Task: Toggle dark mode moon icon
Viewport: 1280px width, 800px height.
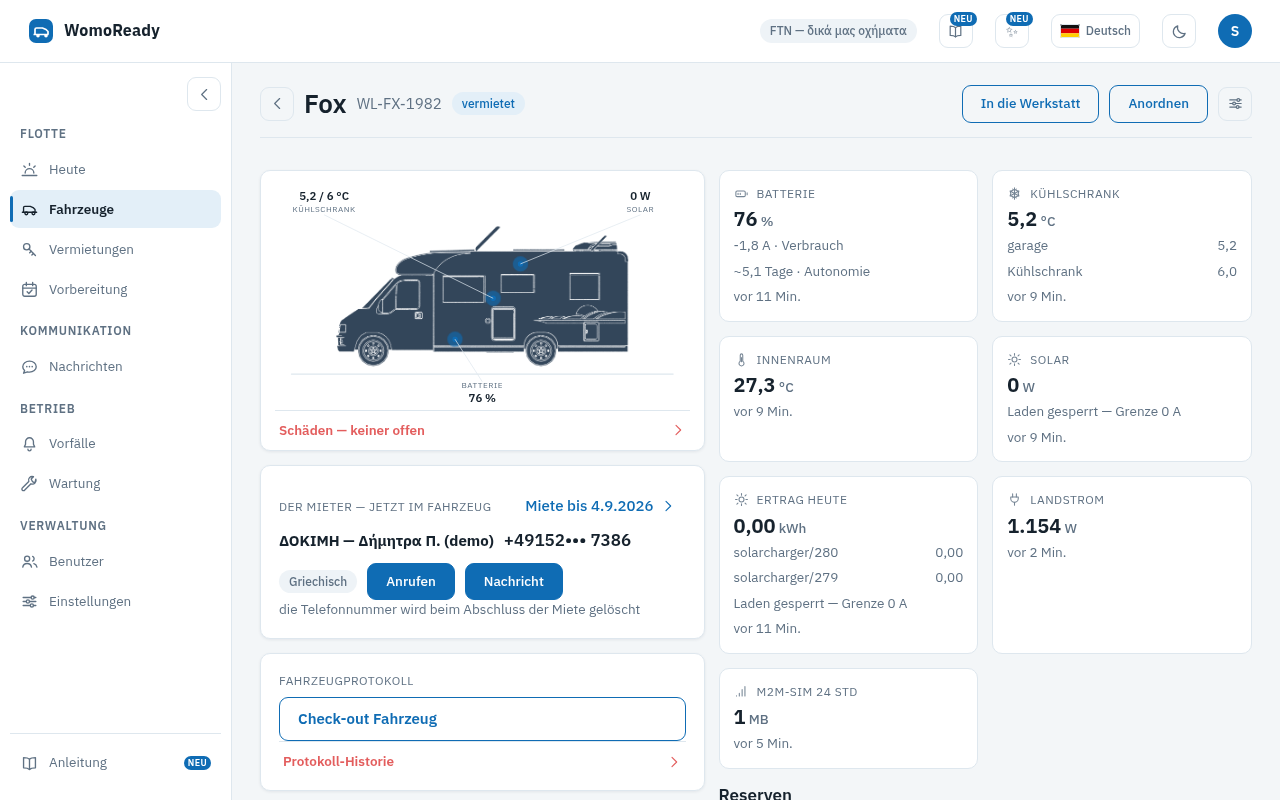Action: 1179,31
